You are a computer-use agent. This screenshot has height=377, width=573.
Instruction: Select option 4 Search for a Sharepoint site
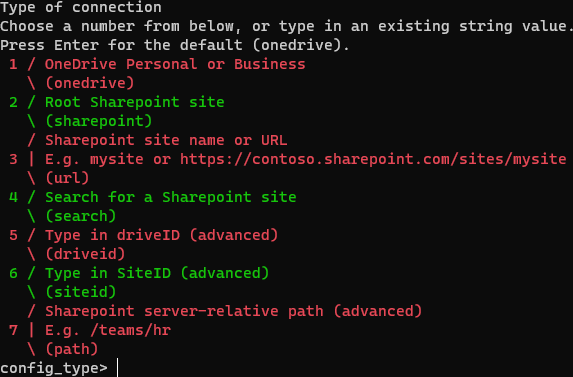point(153,197)
